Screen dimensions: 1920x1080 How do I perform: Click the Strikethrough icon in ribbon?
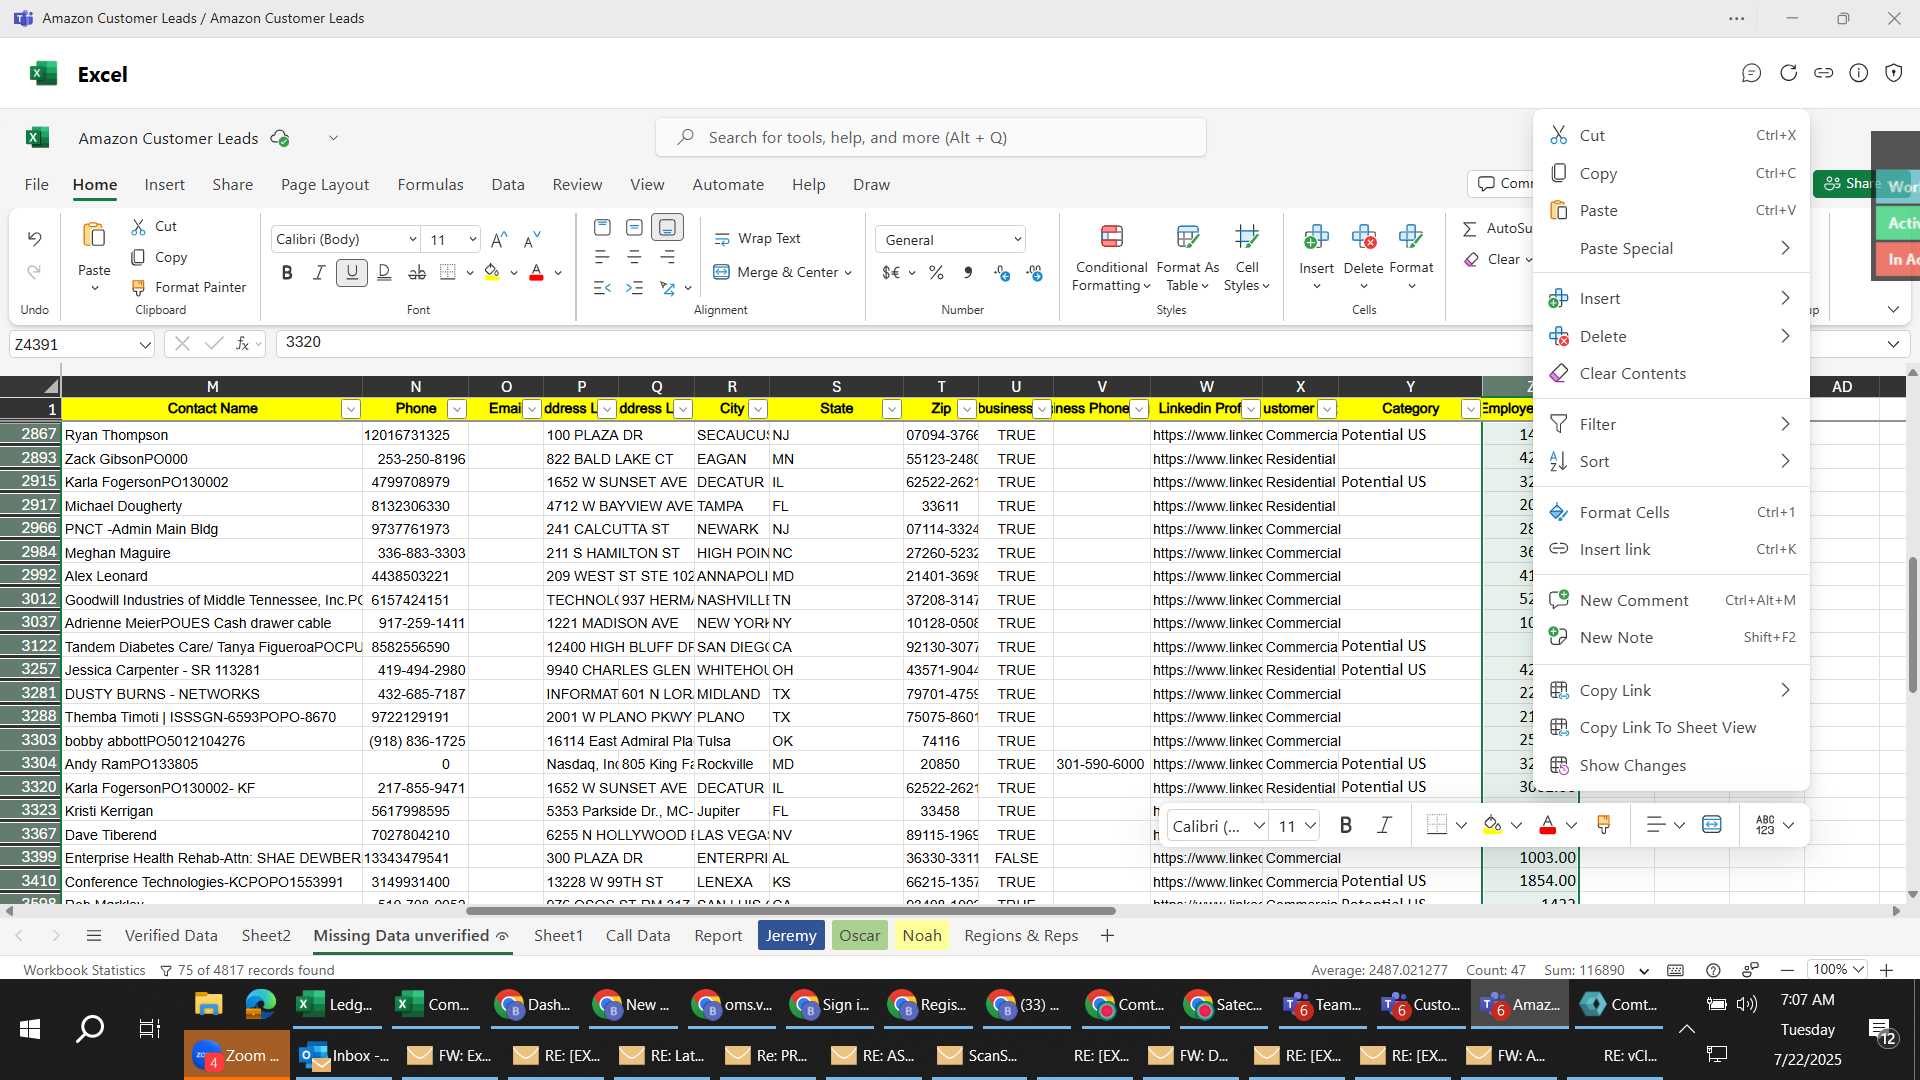click(417, 272)
